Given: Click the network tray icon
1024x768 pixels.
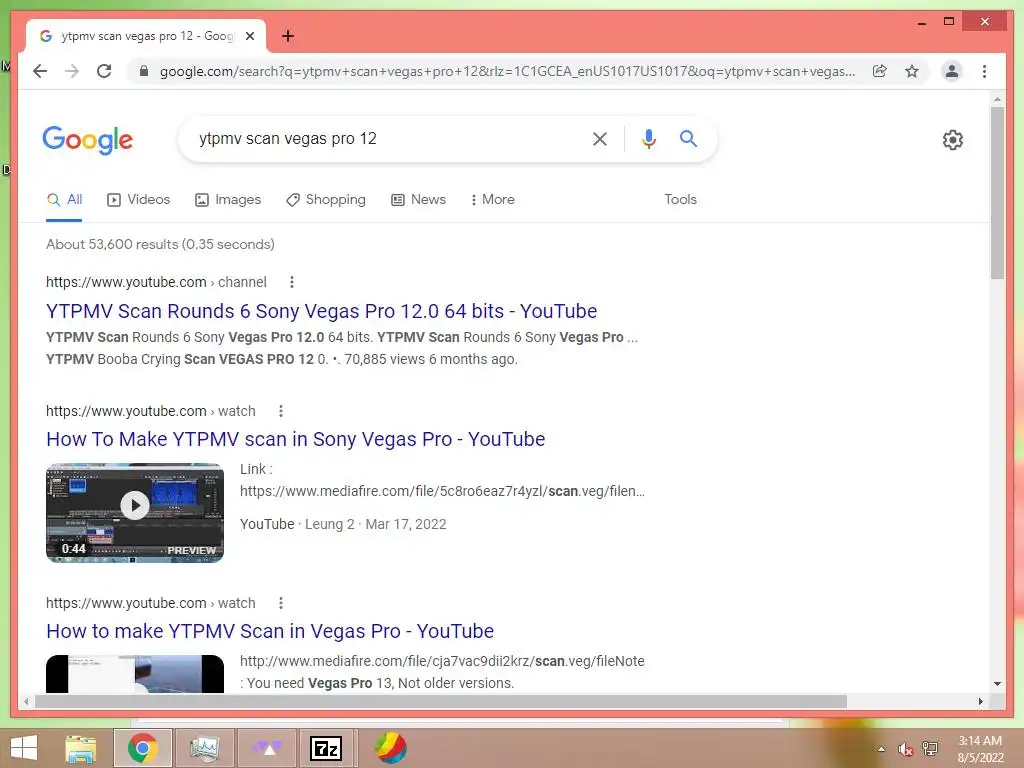Looking at the screenshot, I should pyautogui.click(x=930, y=749).
